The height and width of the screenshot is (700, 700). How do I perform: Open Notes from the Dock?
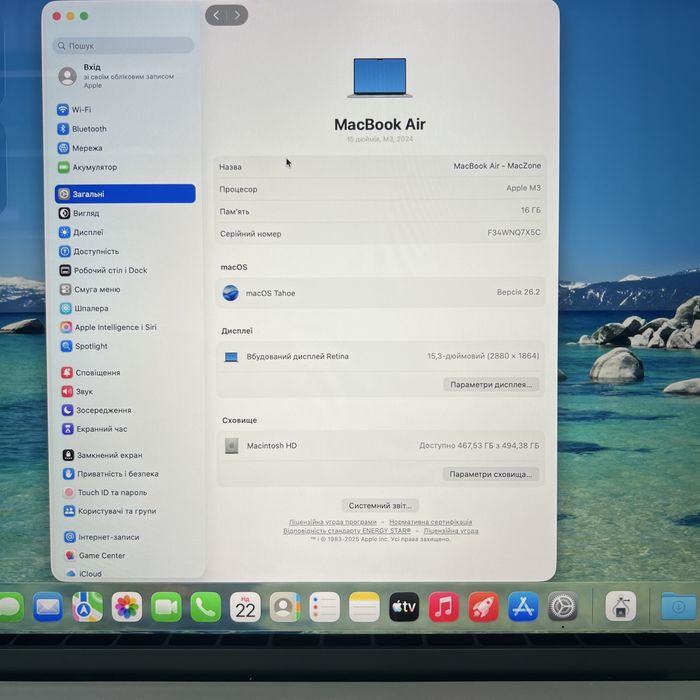(x=364, y=607)
